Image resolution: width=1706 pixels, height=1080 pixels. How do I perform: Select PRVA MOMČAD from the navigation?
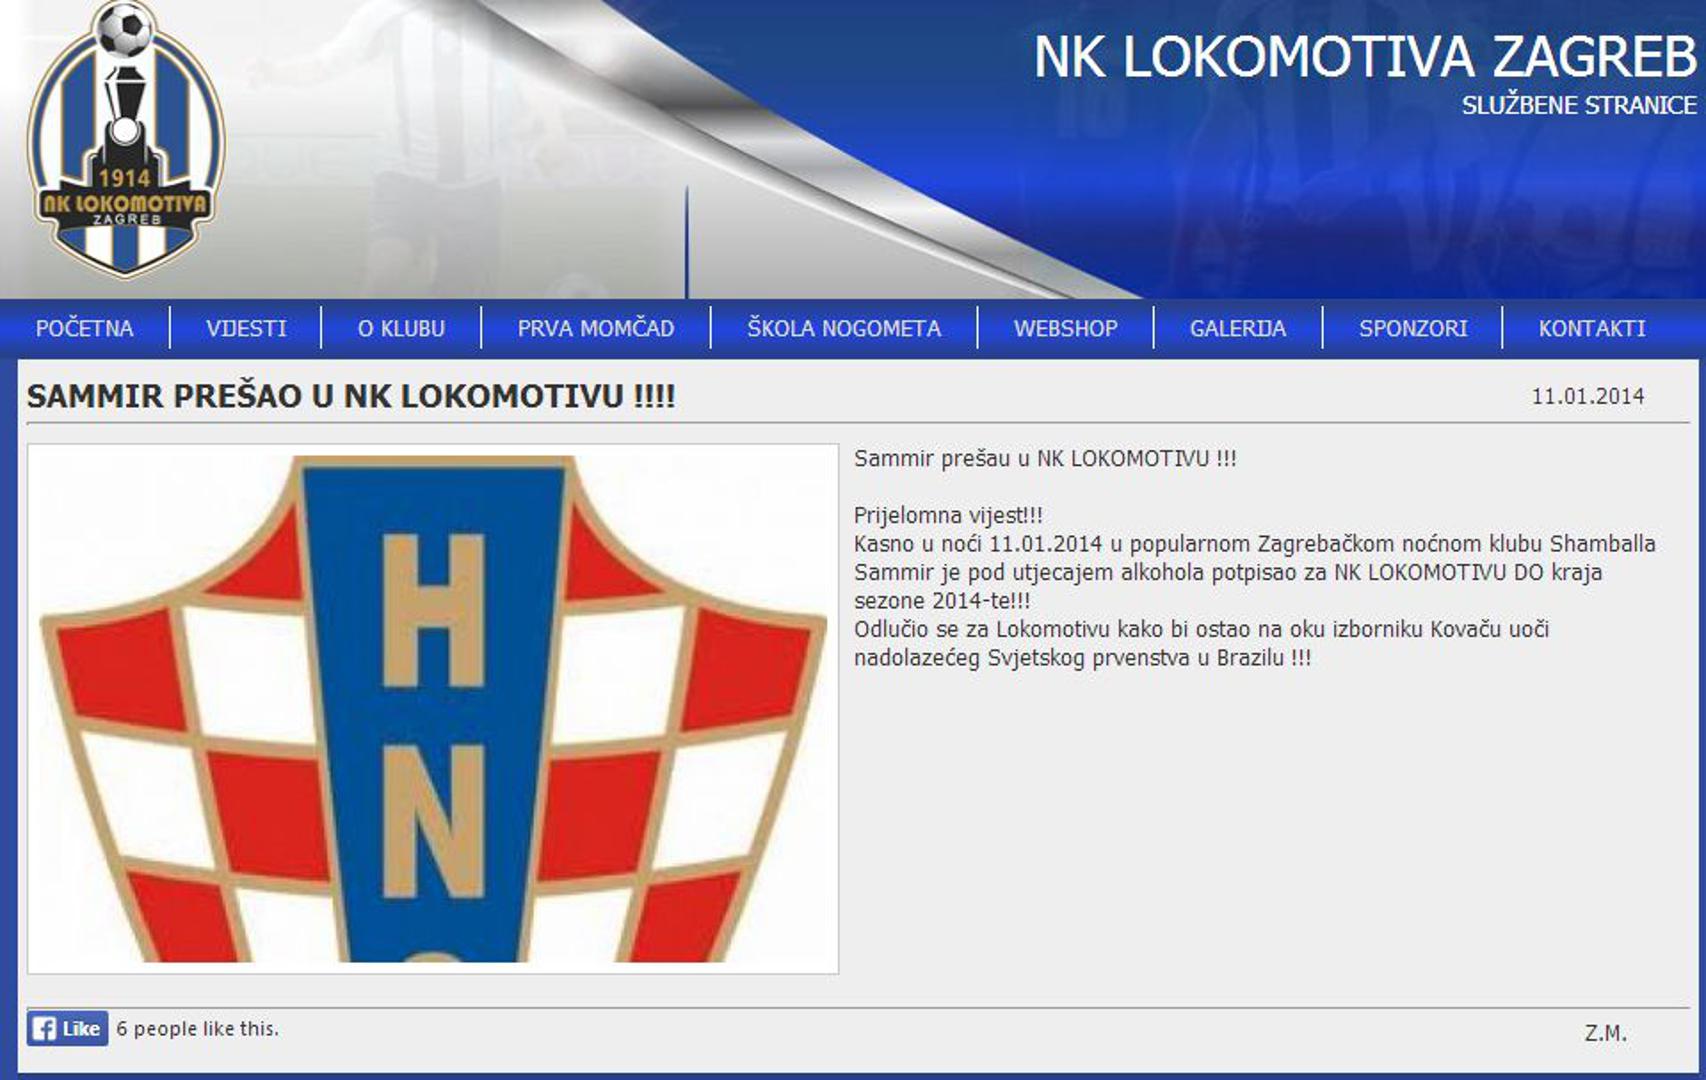pos(596,328)
